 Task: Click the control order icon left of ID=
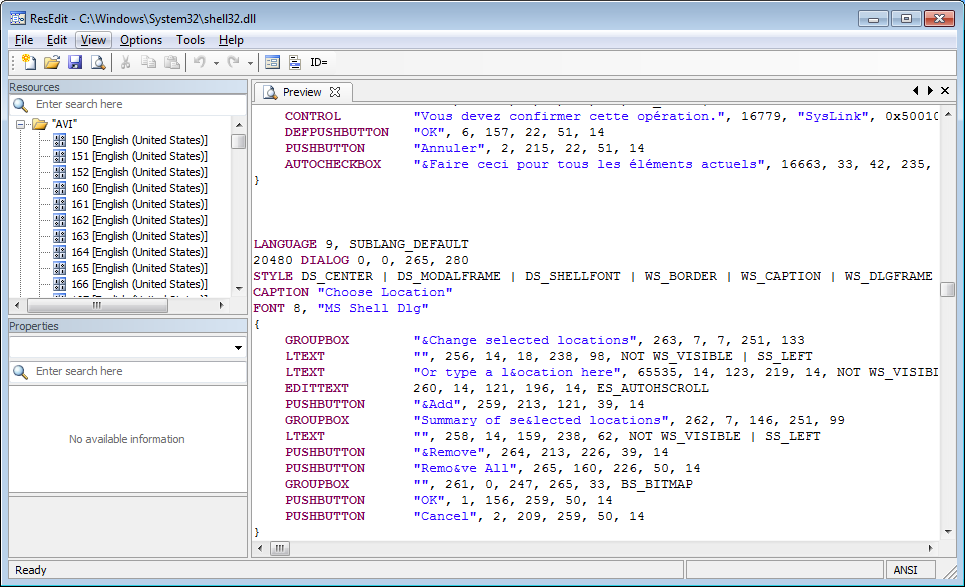295,63
